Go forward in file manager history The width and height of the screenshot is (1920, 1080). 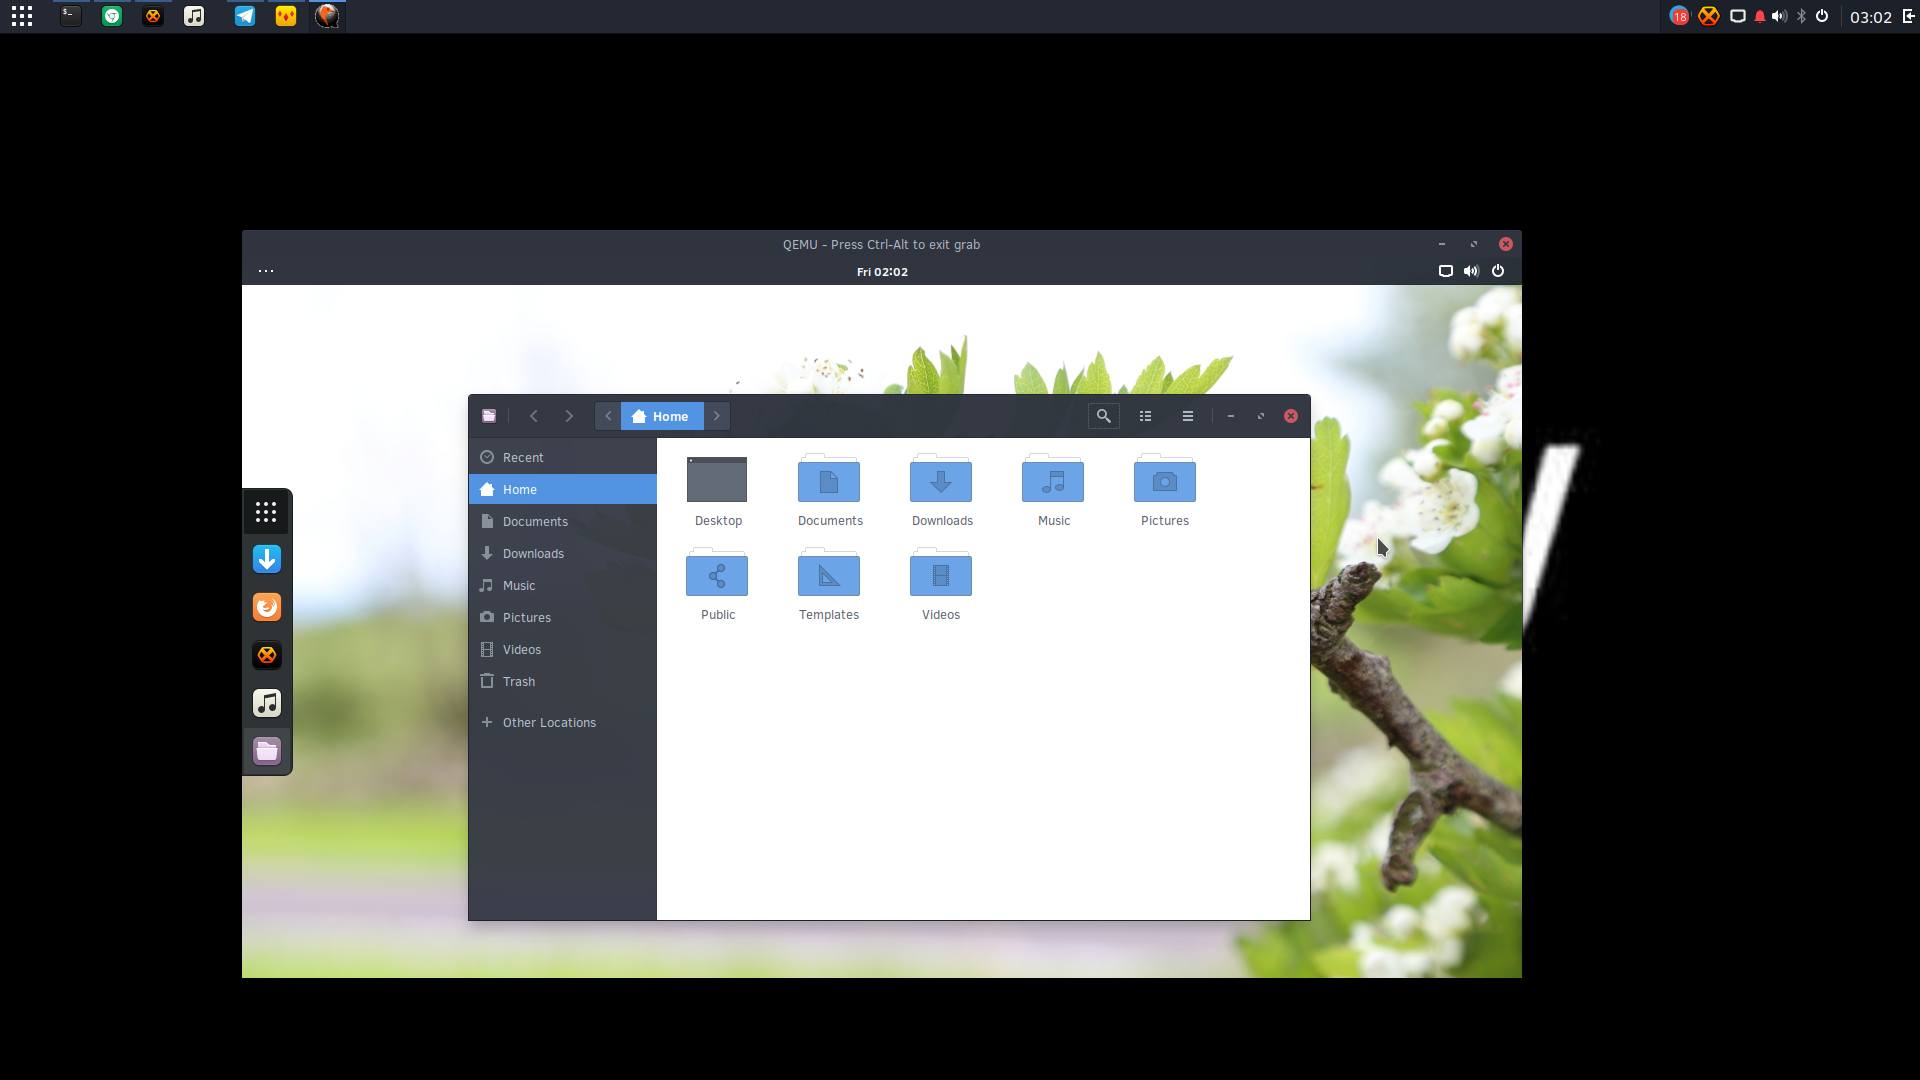(x=569, y=416)
